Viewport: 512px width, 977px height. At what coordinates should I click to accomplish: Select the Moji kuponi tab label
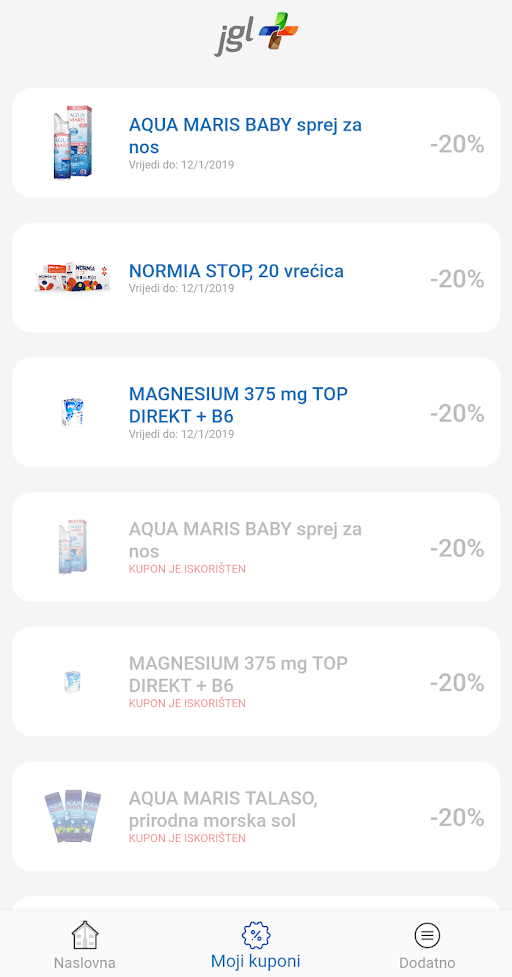(x=255, y=960)
